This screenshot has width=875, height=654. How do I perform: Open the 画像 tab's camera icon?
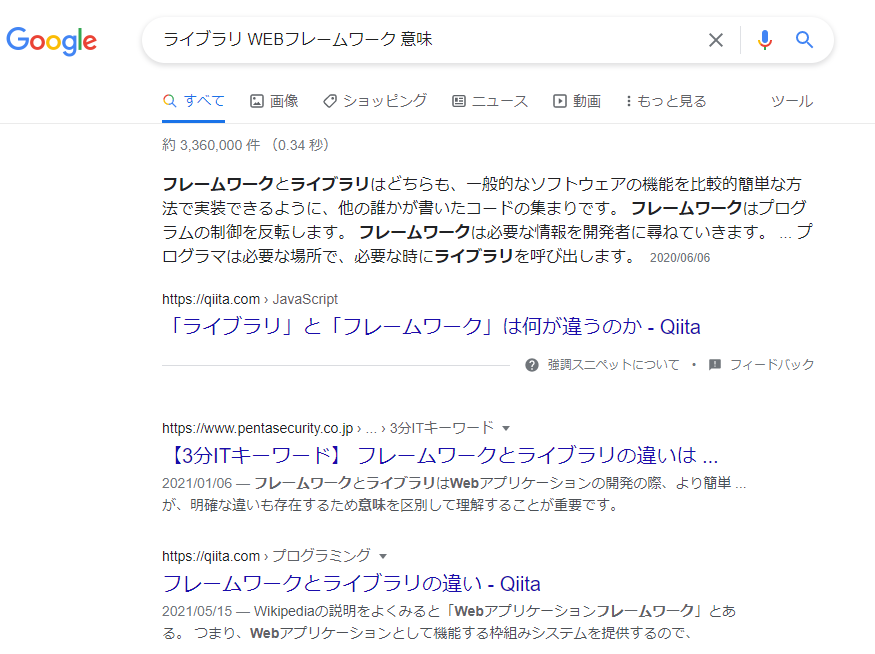[257, 101]
